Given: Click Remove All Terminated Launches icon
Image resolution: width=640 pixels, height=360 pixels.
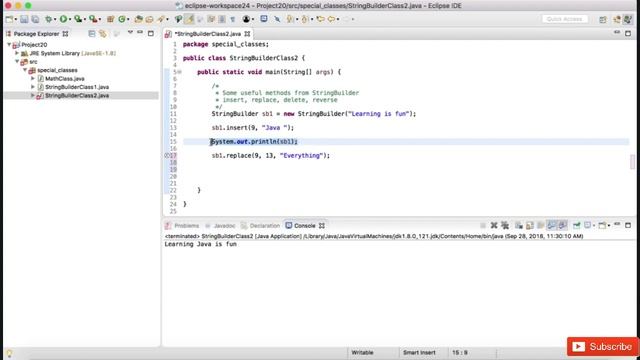Looking at the screenshot, I should [x=505, y=225].
